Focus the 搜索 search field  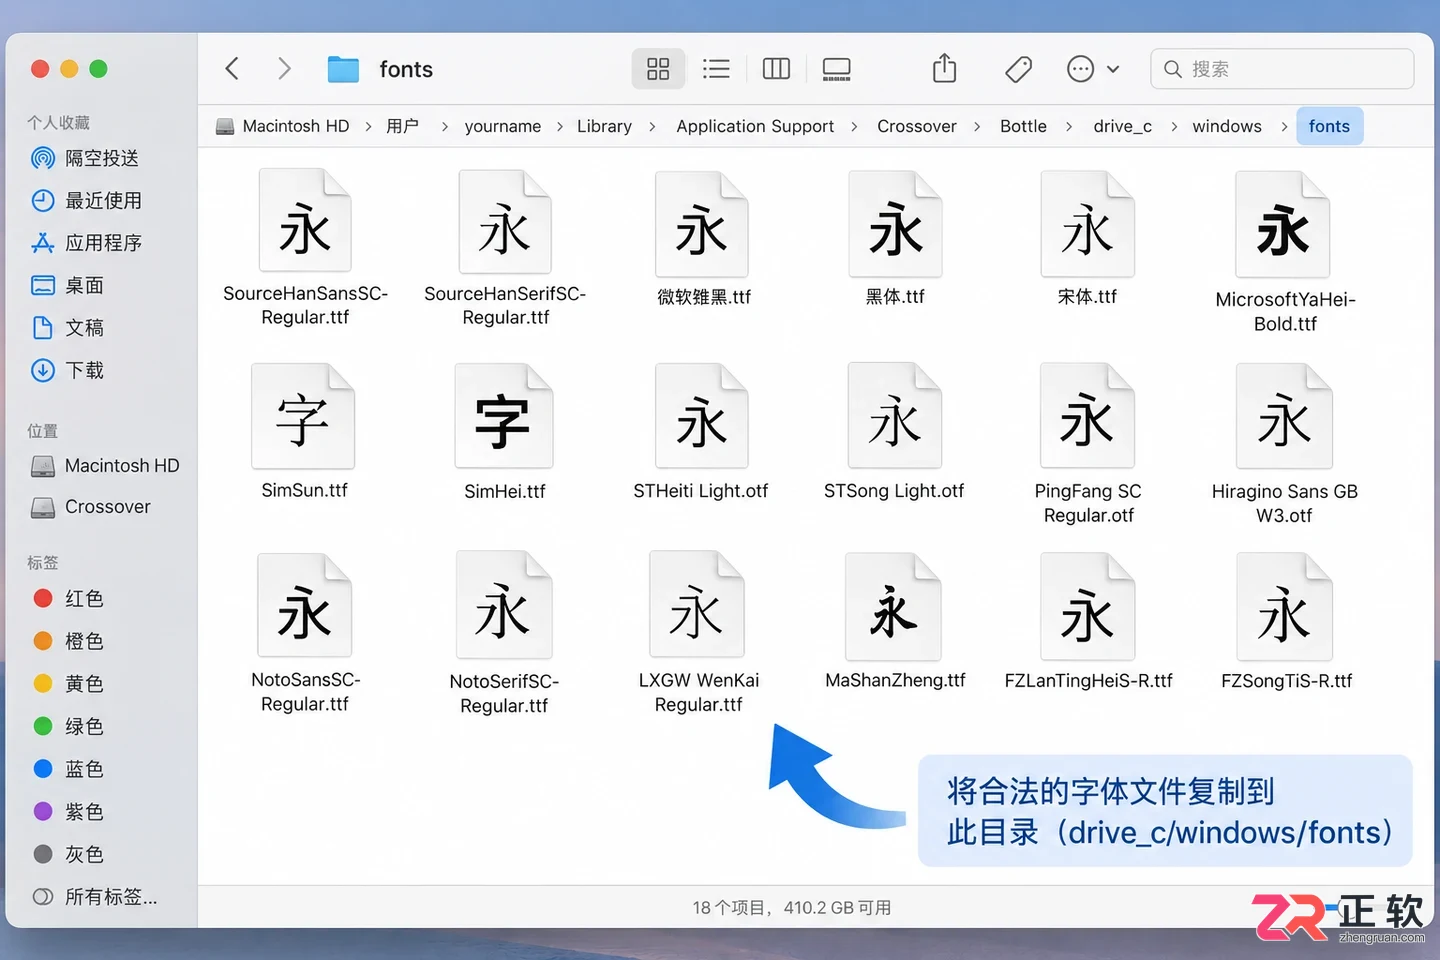1282,69
